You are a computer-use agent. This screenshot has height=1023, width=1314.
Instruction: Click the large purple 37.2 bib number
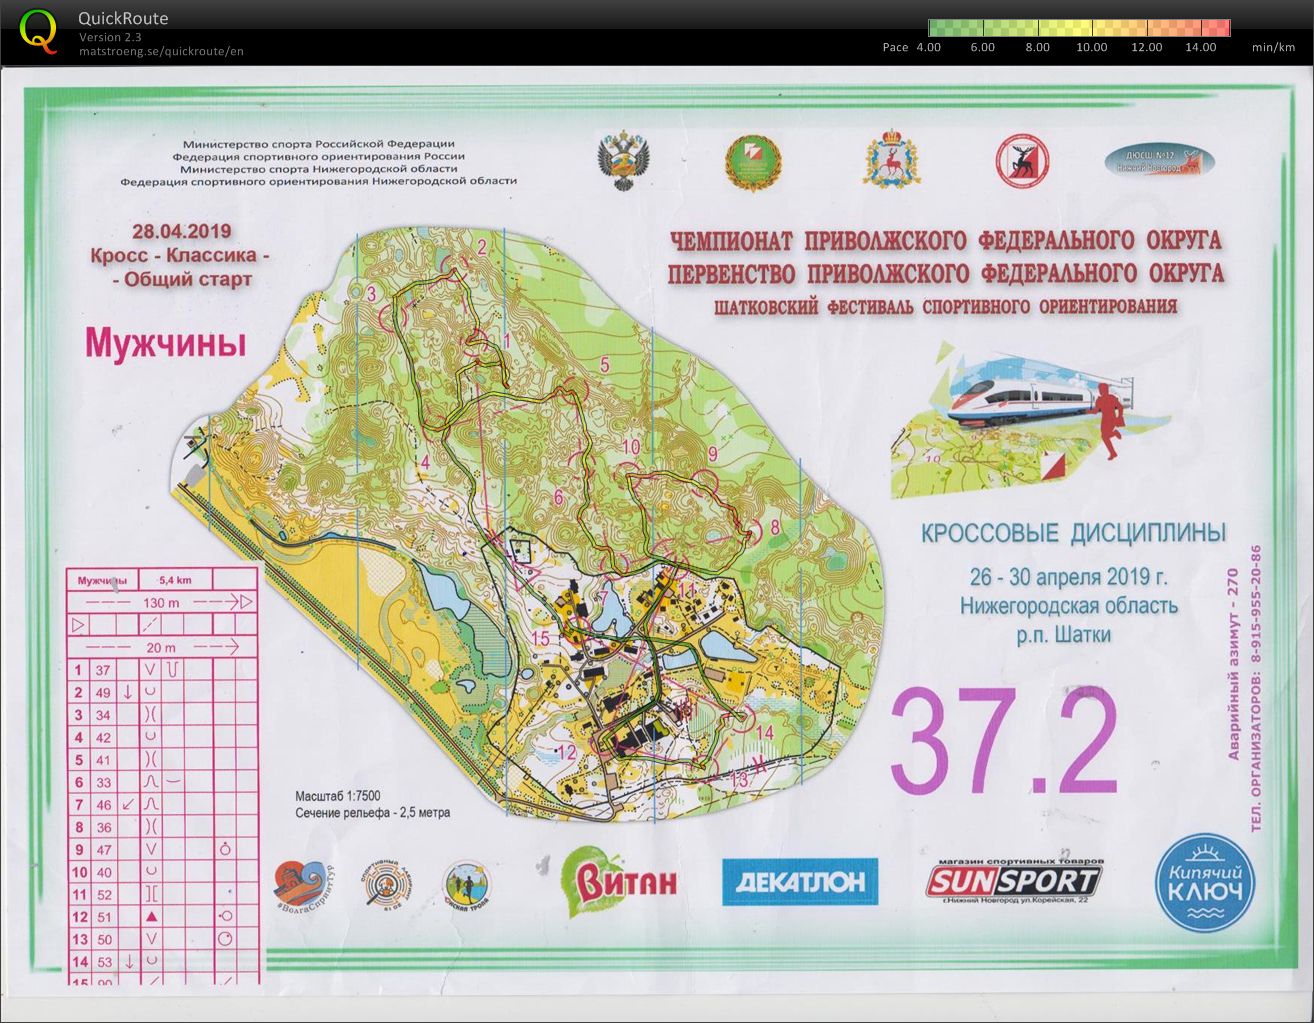[x=1002, y=741]
